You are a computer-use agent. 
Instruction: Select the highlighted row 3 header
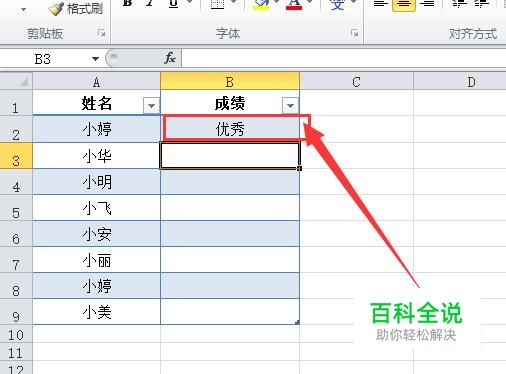tap(16, 156)
